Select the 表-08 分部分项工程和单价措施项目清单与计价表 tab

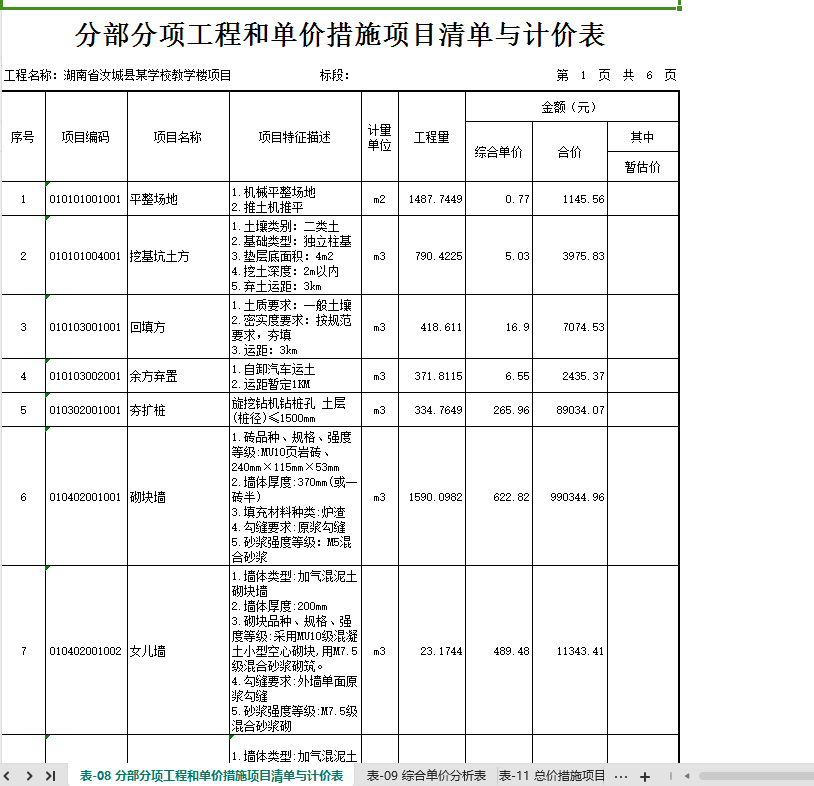click(x=211, y=776)
